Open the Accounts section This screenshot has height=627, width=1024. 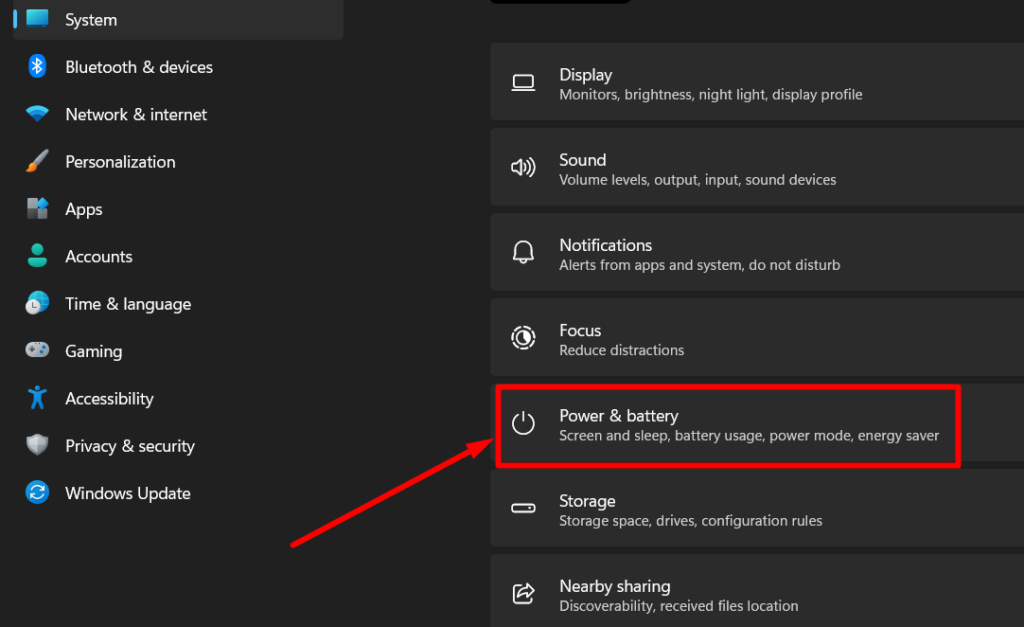click(99, 257)
